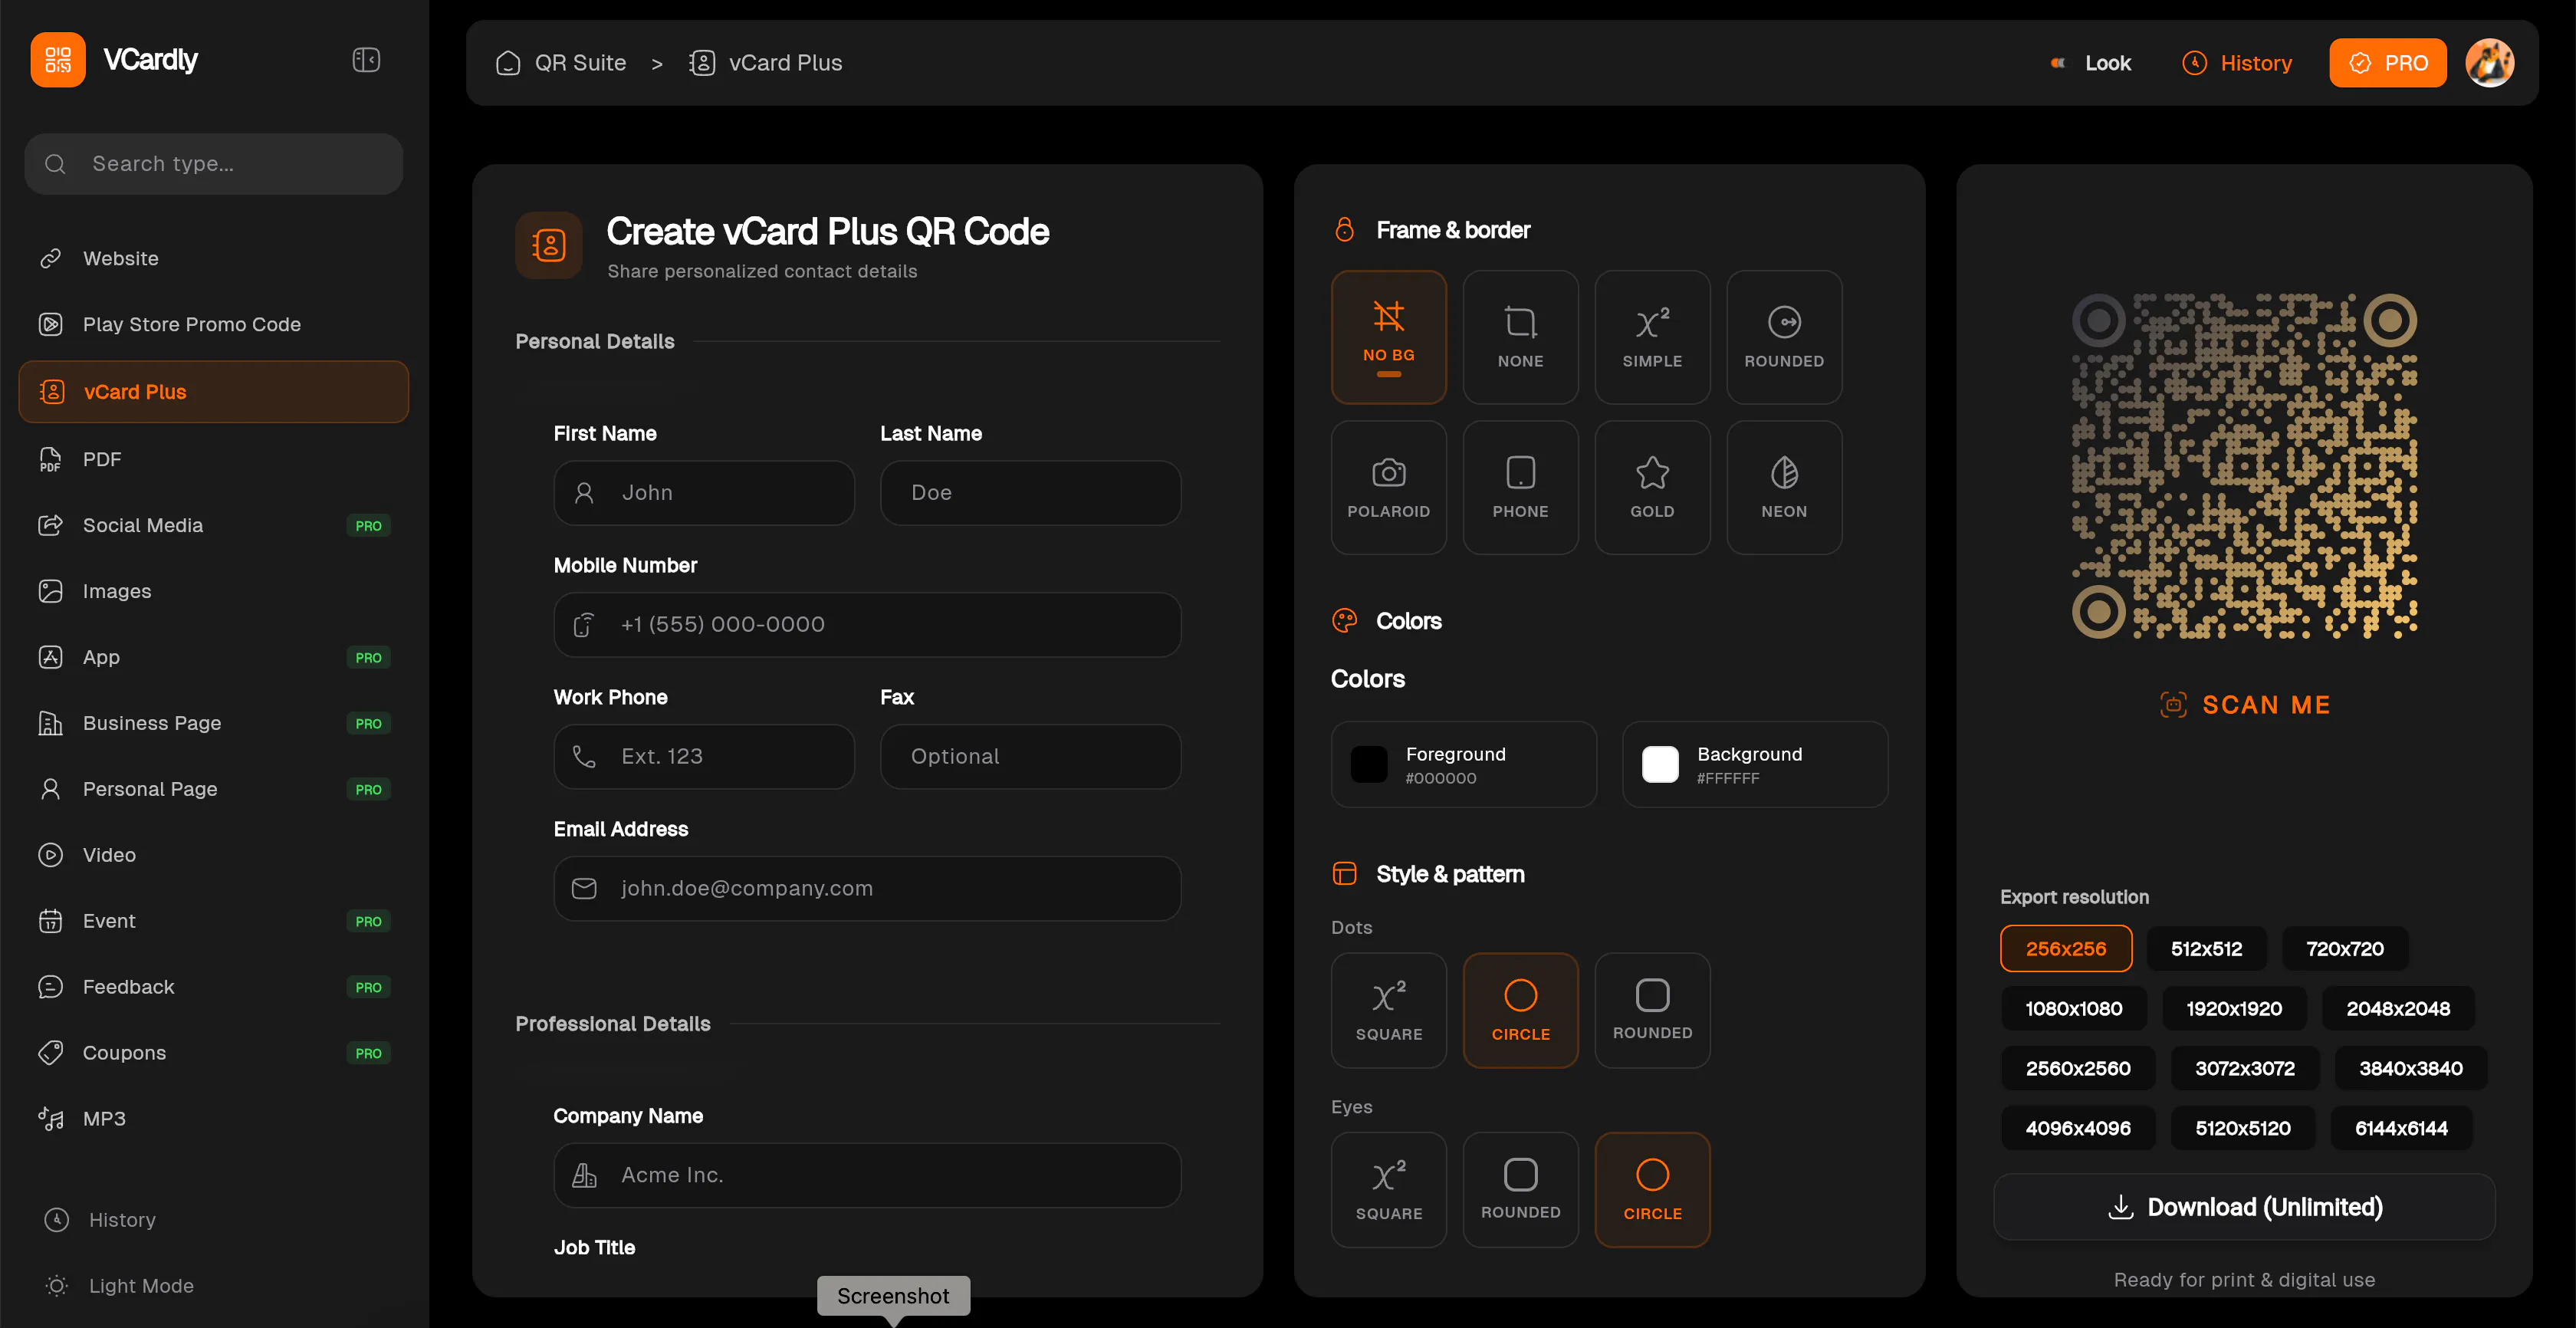Select 256x256 export resolution

(x=2066, y=949)
